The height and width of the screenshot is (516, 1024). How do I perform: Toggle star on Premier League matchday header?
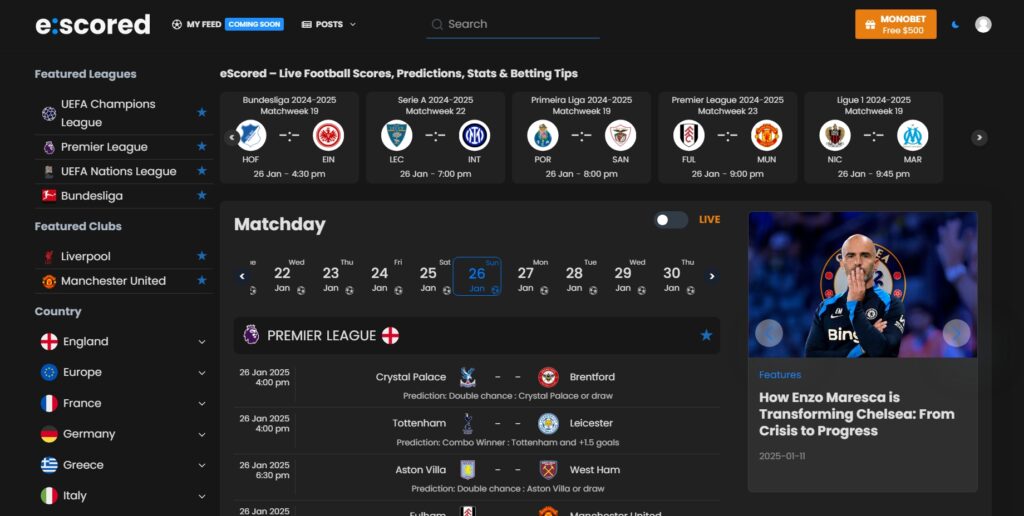pyautogui.click(x=706, y=335)
